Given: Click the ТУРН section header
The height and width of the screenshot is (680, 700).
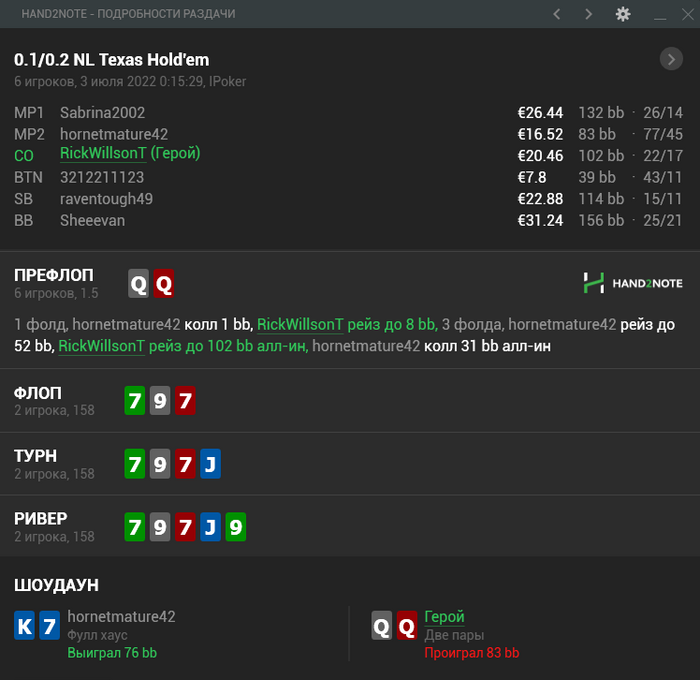Looking at the screenshot, I should coord(35,456).
